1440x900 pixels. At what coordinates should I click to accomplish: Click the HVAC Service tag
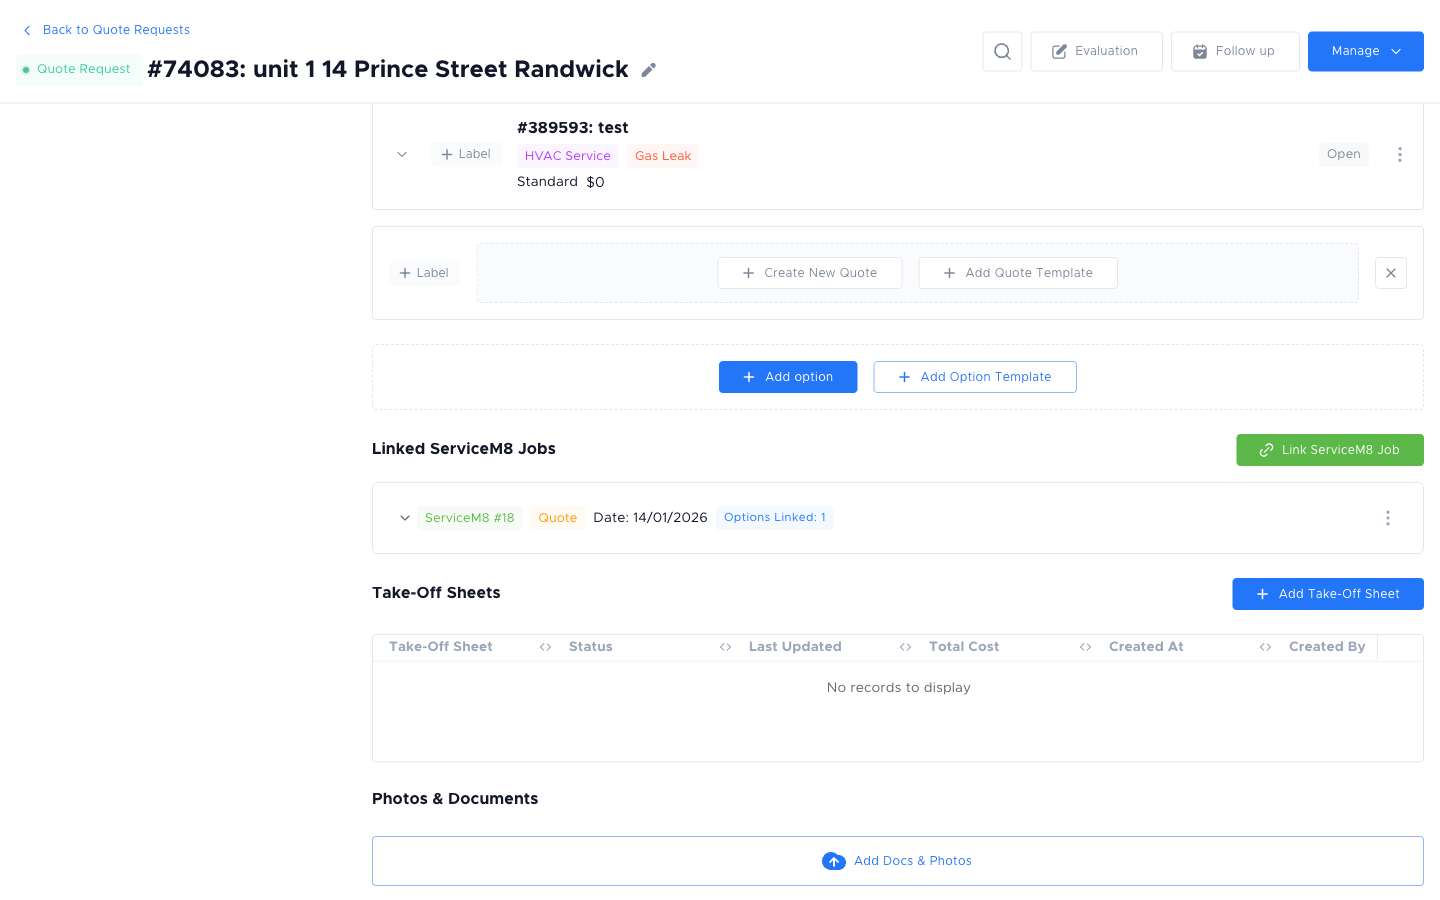[x=568, y=156]
